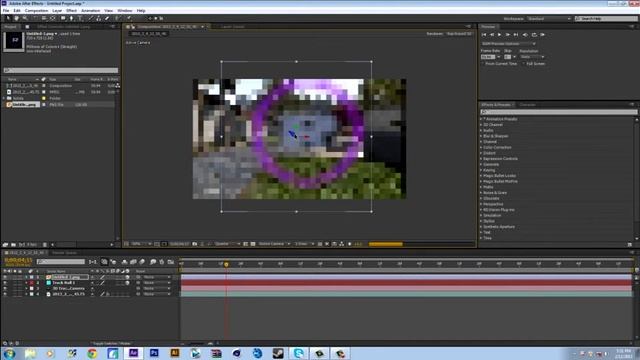Select the Eraser tool

107,18
